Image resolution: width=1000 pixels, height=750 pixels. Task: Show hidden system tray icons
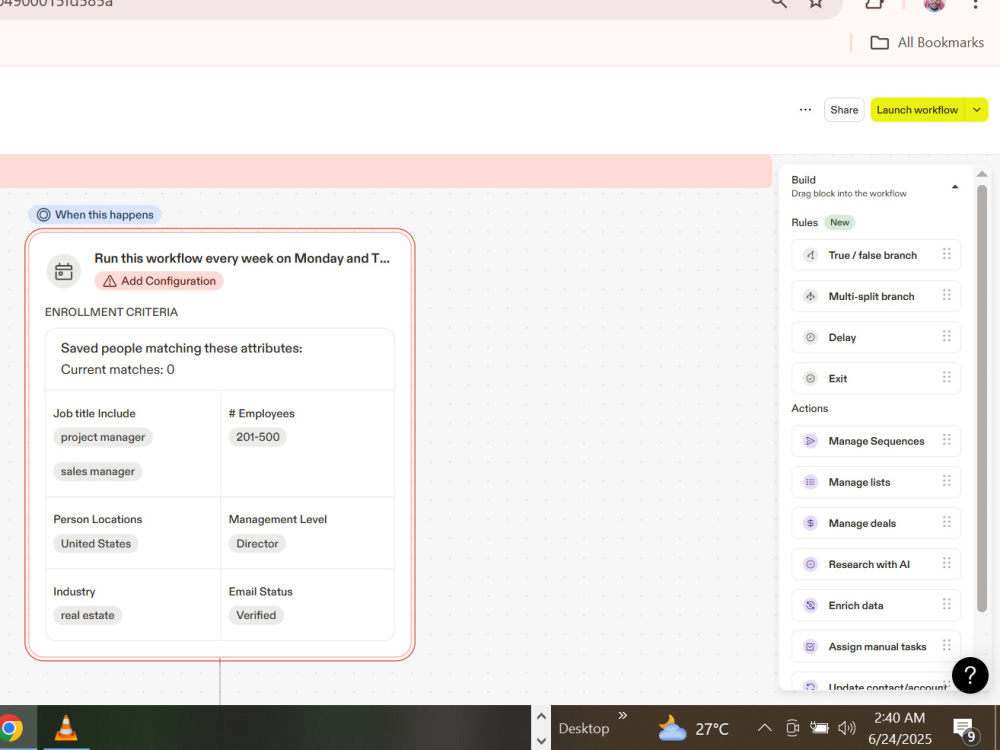tap(764, 728)
